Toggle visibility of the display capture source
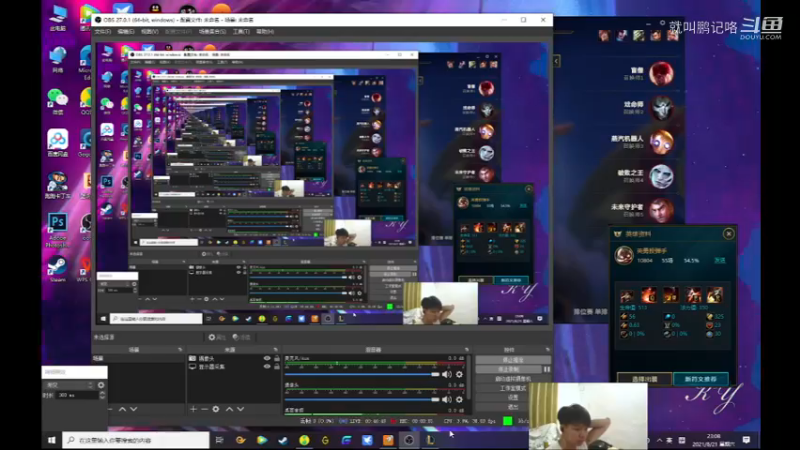This screenshot has width=800, height=450. click(x=267, y=366)
